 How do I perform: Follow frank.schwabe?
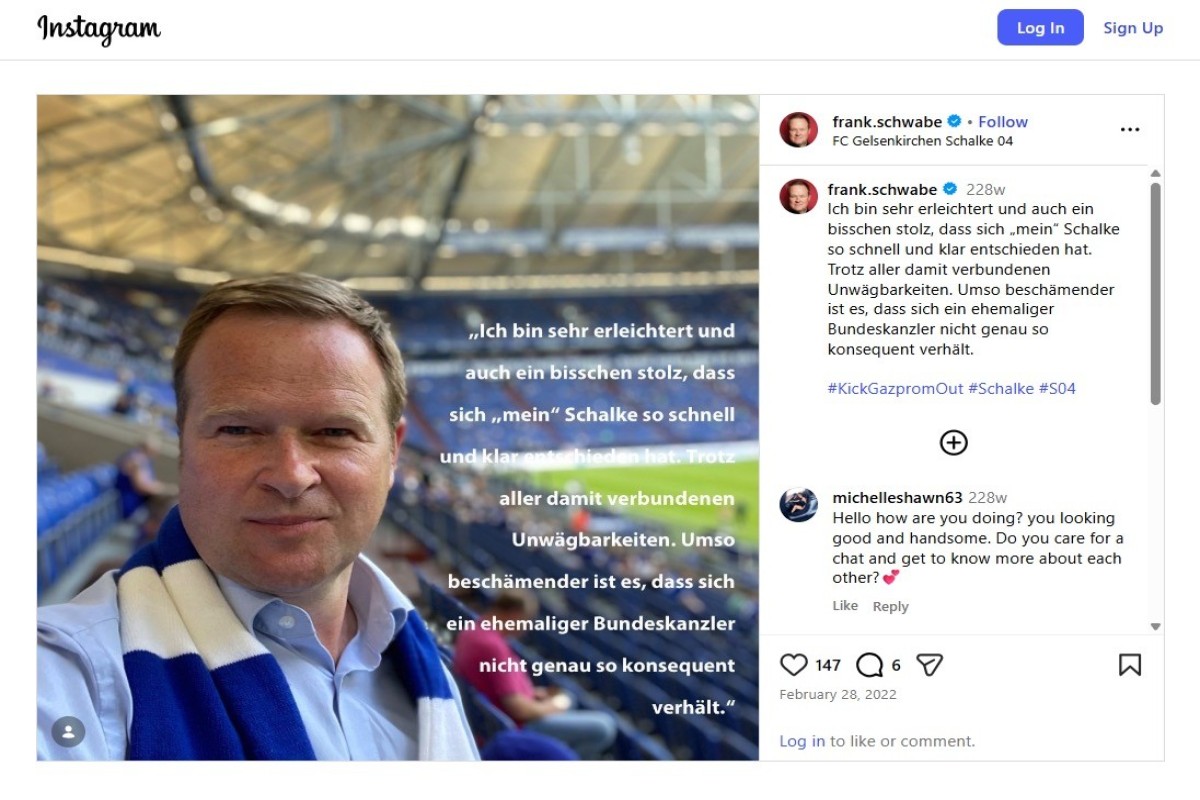click(1003, 122)
